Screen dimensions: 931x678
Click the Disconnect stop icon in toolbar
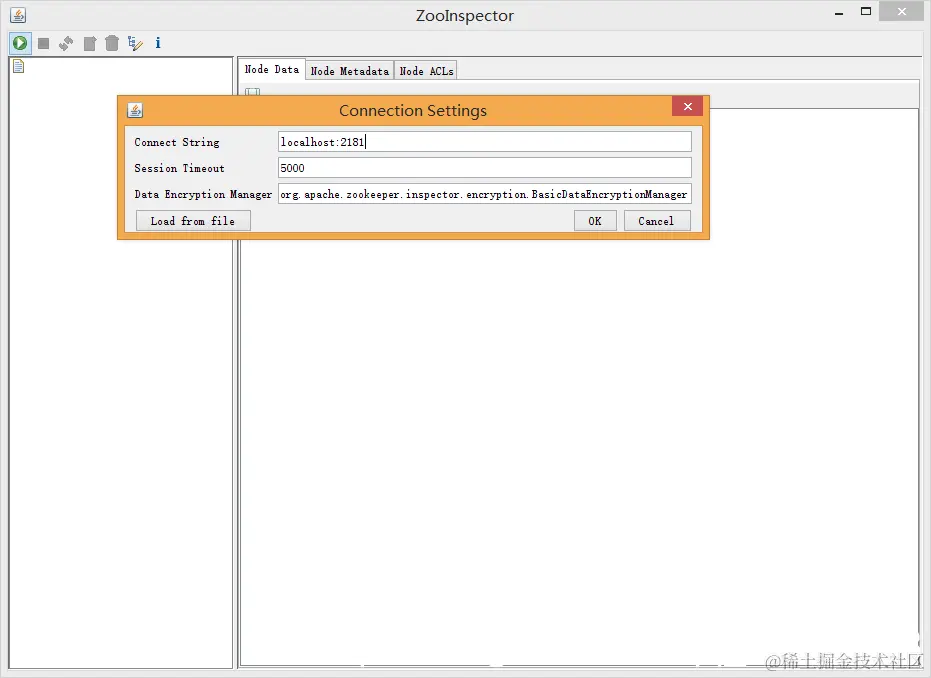click(43, 43)
